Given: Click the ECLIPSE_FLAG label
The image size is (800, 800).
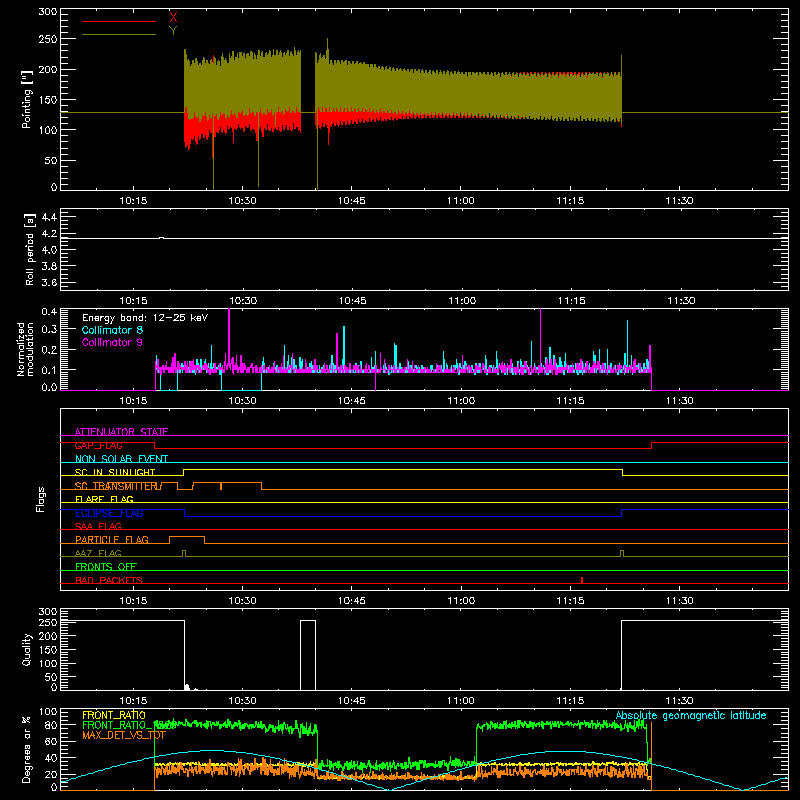Looking at the screenshot, I should tap(109, 513).
